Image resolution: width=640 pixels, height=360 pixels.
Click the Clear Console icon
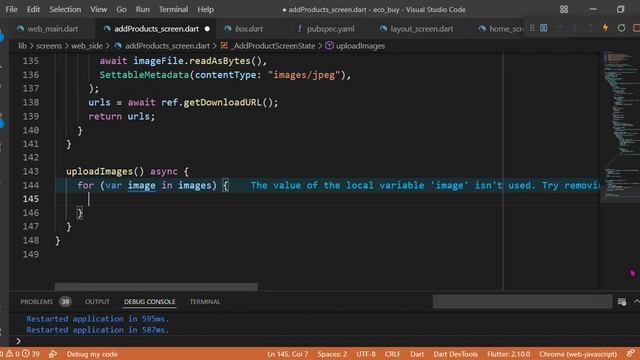tap(622, 302)
